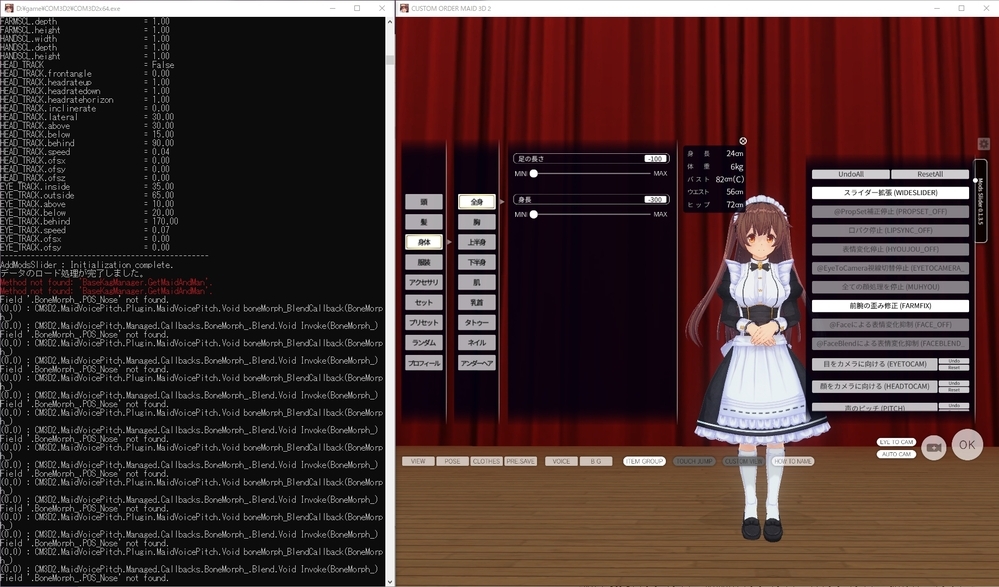Click the 身長 slider handle
The height and width of the screenshot is (587, 999).
click(x=534, y=214)
